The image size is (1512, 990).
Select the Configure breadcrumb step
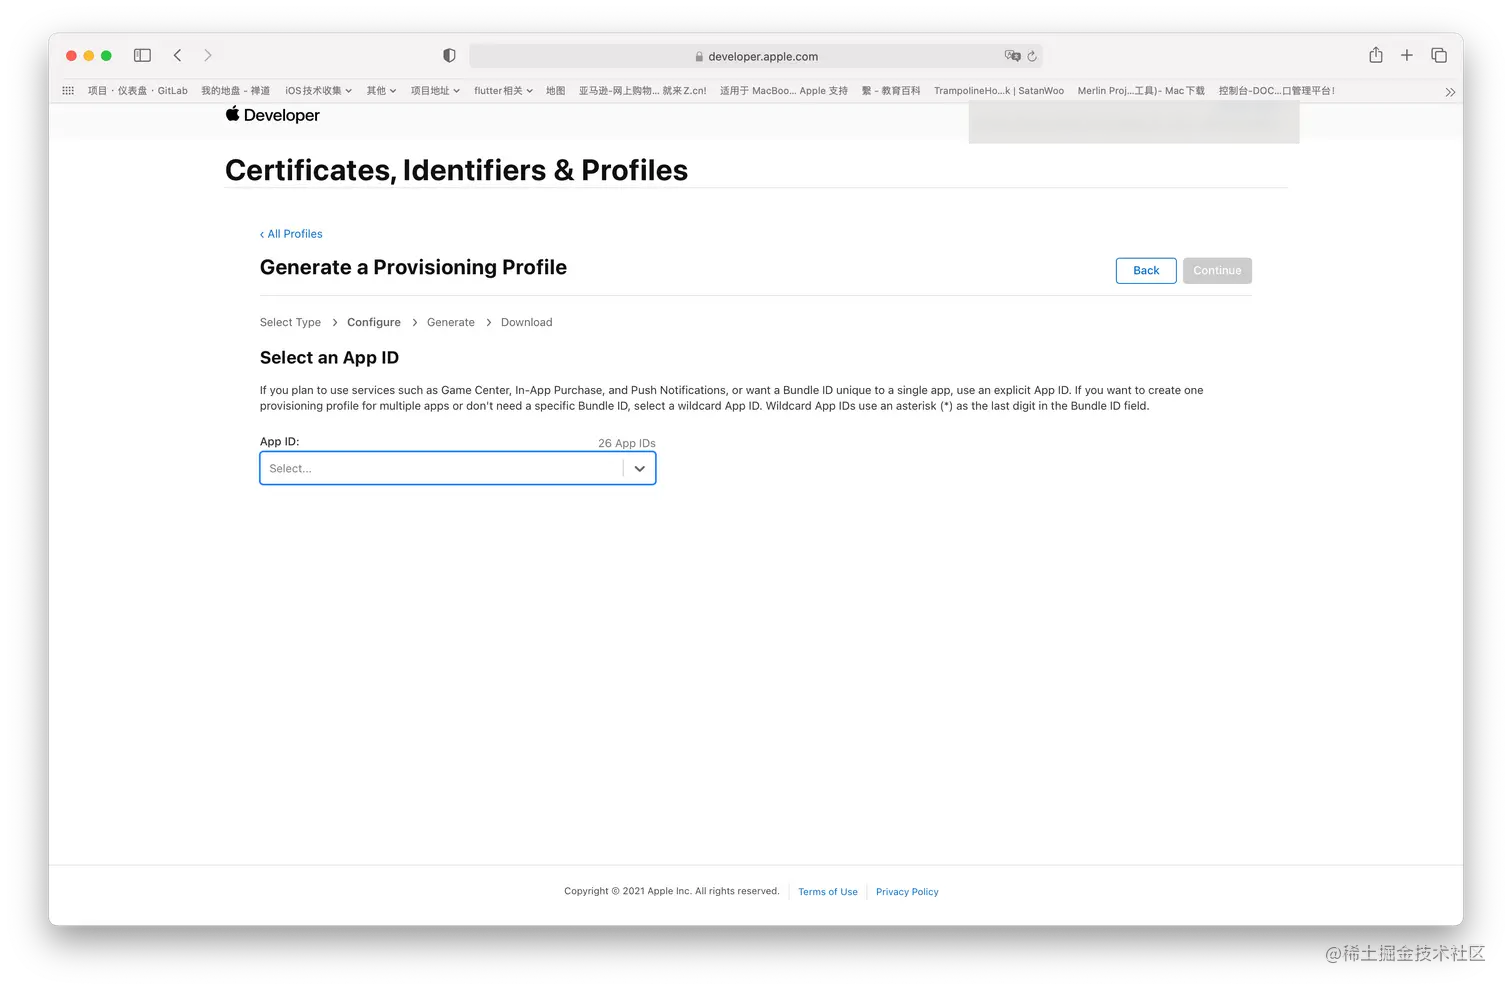[x=374, y=322]
